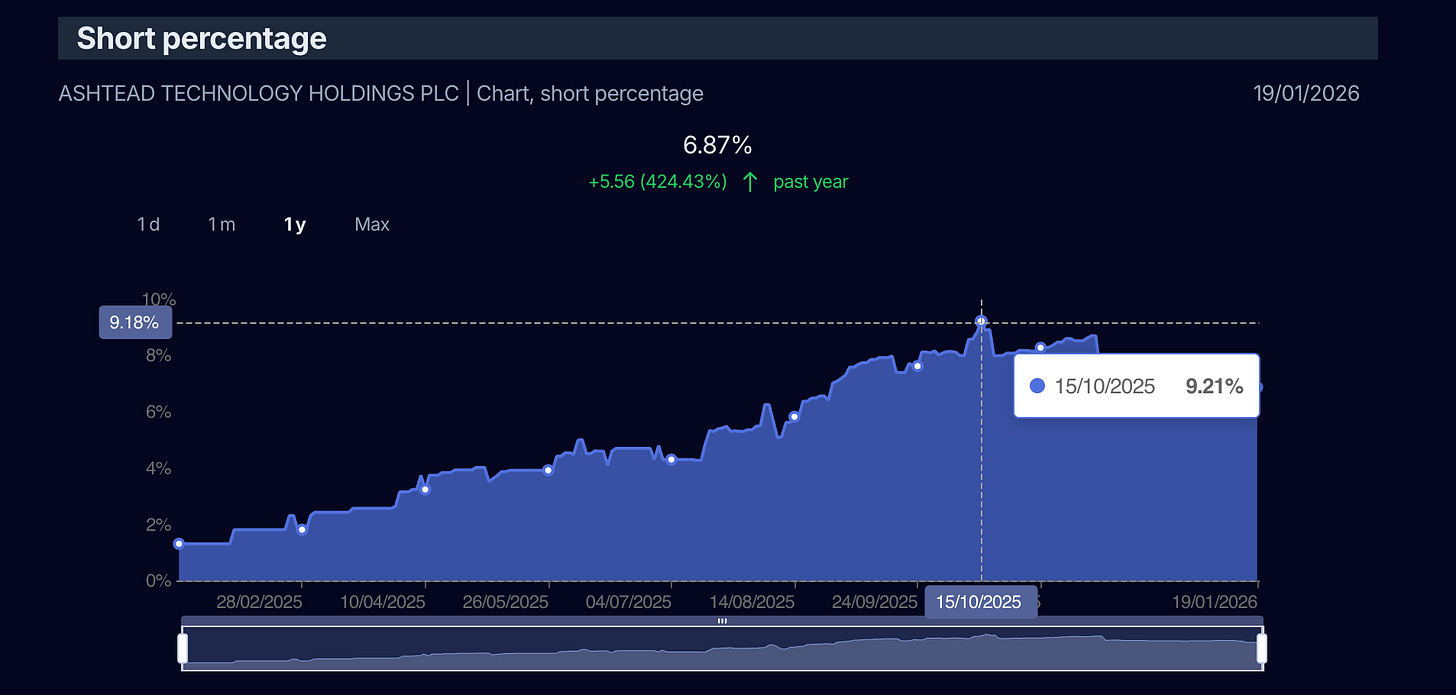Click the +5.56 (424.43%) change text

point(658,182)
